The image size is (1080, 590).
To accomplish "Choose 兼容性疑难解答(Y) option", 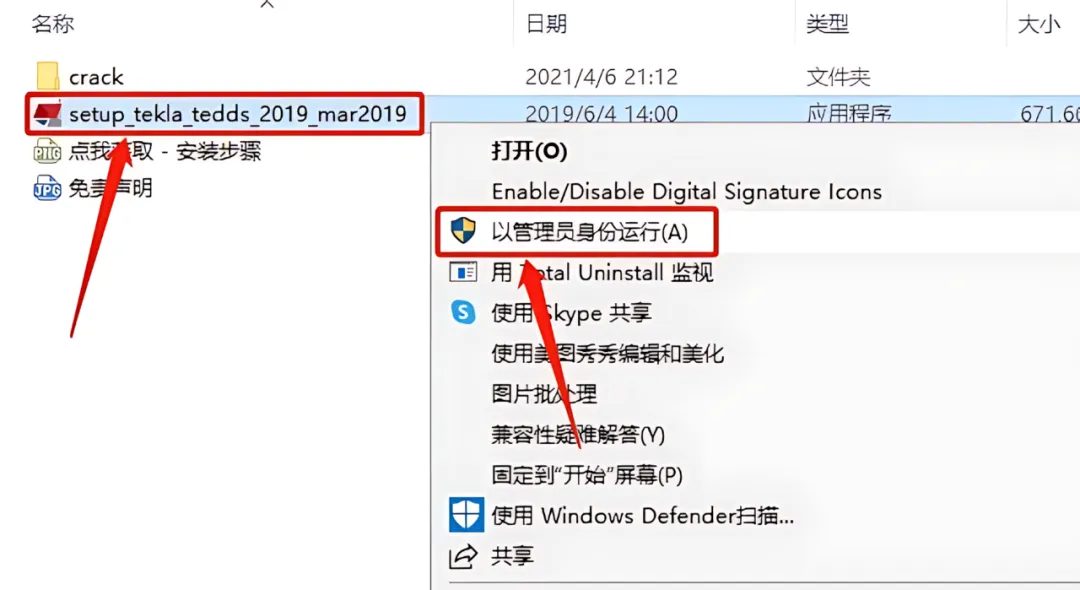I will (x=578, y=435).
